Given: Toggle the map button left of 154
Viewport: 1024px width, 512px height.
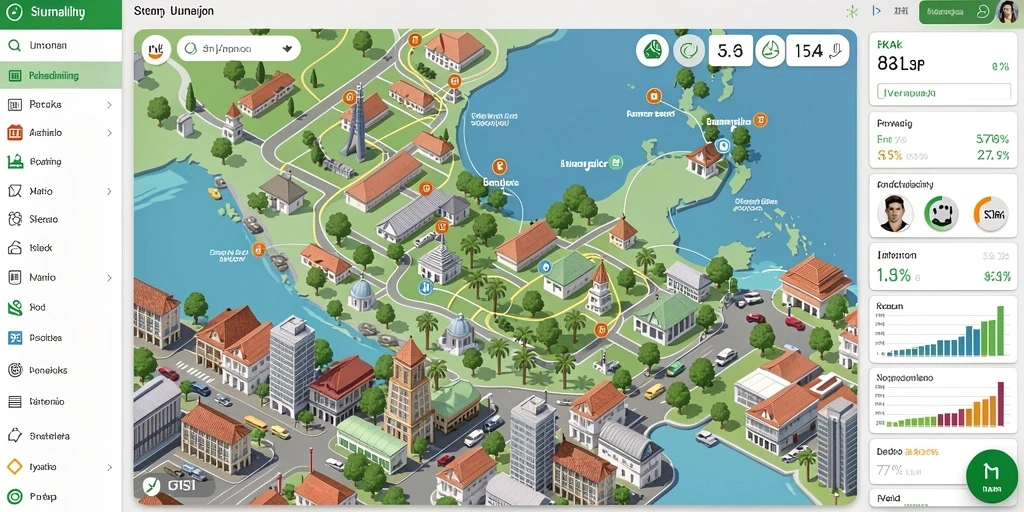Looking at the screenshot, I should pos(771,50).
